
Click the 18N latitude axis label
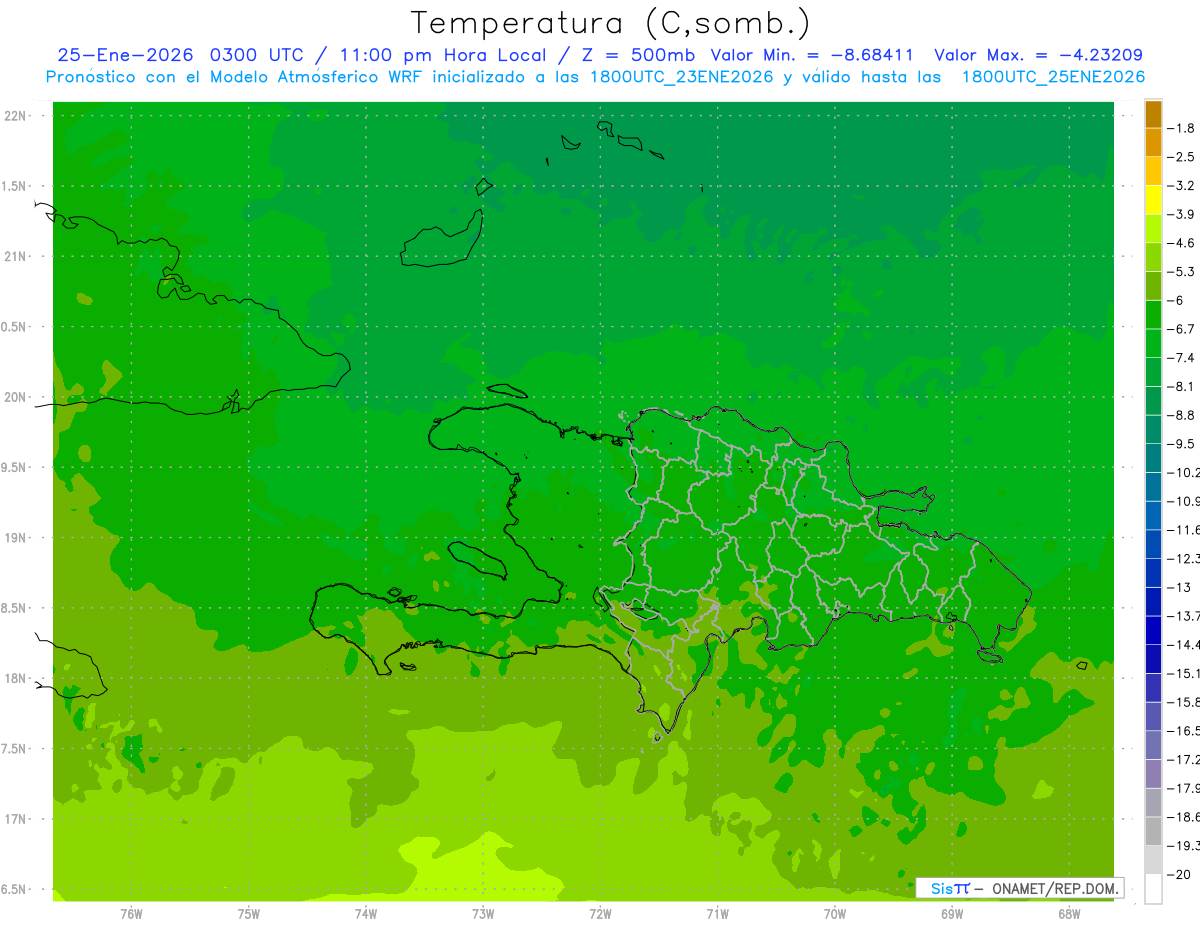point(17,679)
